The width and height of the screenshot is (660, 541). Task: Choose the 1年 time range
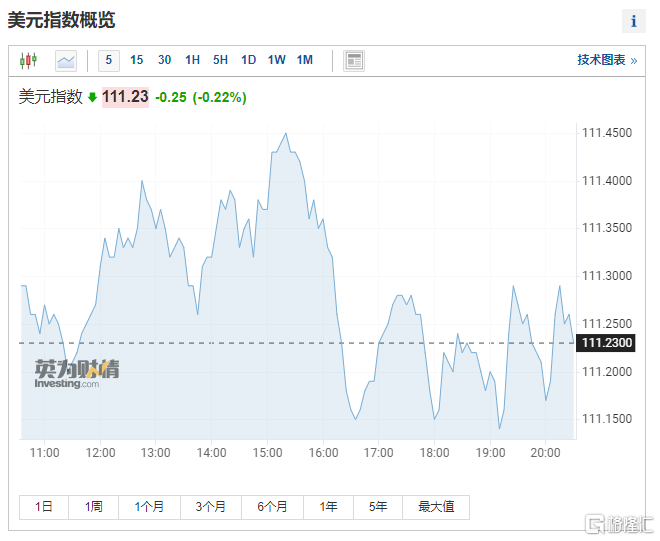pos(328,507)
